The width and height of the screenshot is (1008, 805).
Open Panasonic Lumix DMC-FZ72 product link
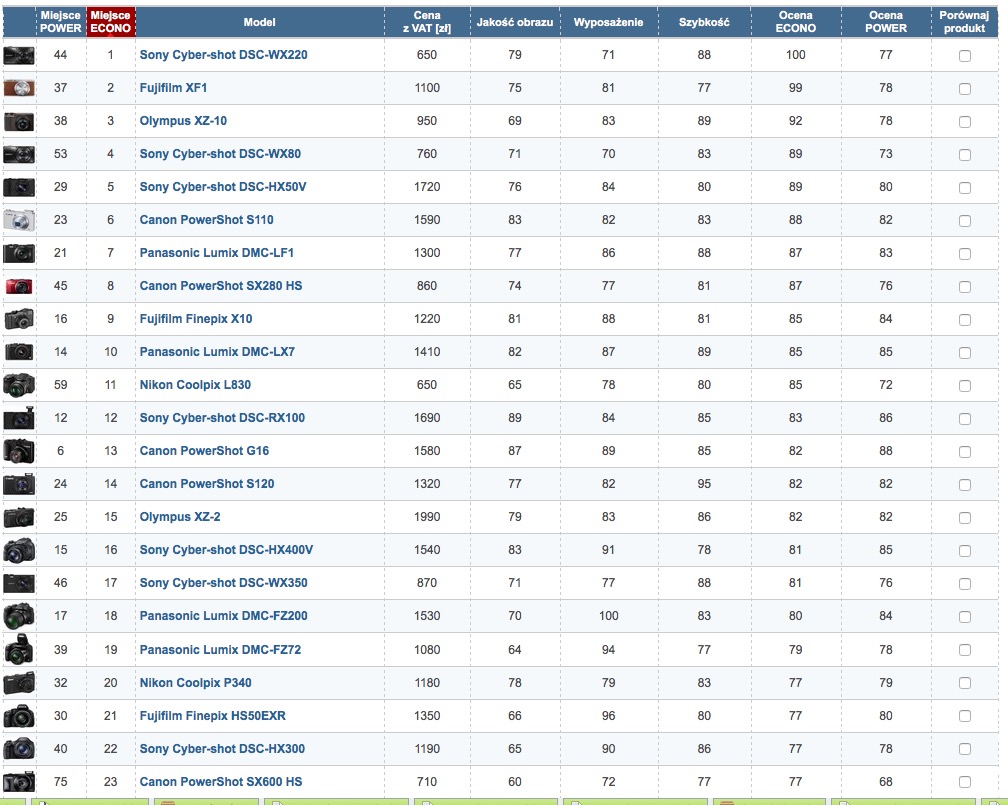220,649
